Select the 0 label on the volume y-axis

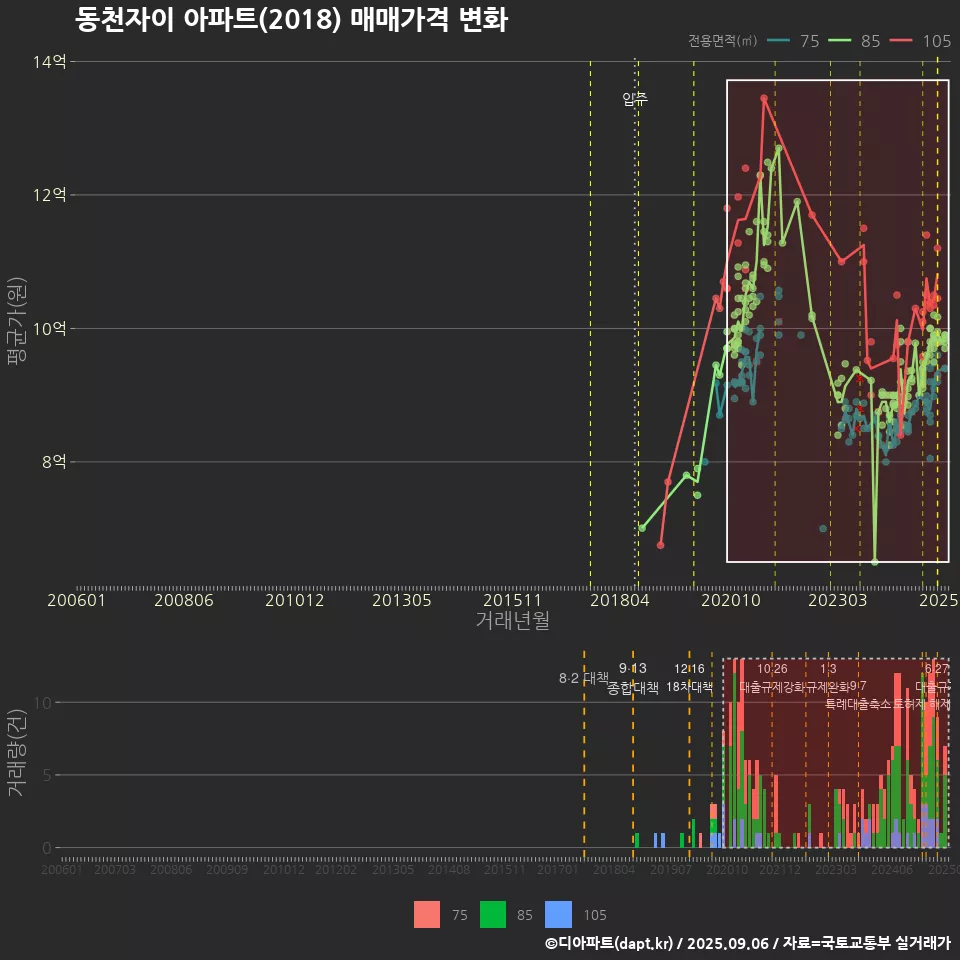point(48,848)
